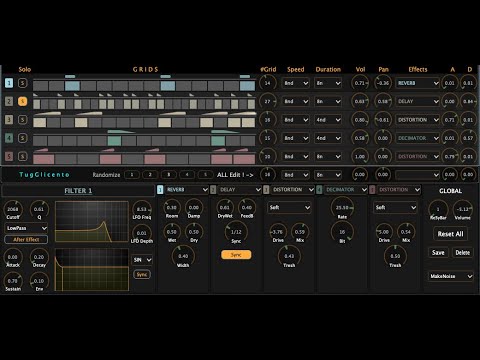Expand the MakeNoise preset dropdown
This screenshot has height=360, width=480.
tap(450, 276)
